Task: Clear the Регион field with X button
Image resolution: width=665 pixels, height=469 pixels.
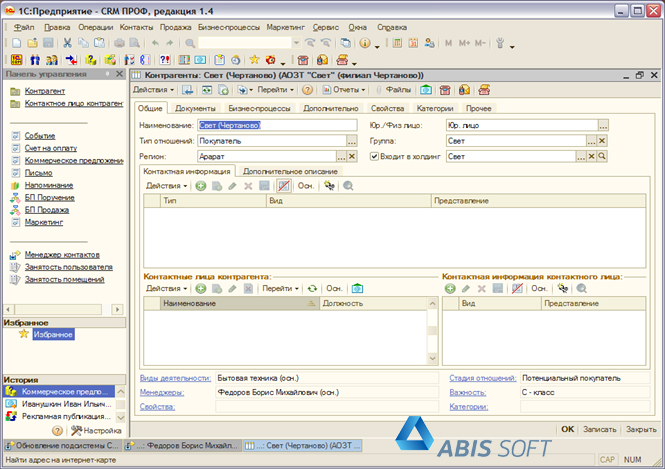Action: pyautogui.click(x=352, y=156)
